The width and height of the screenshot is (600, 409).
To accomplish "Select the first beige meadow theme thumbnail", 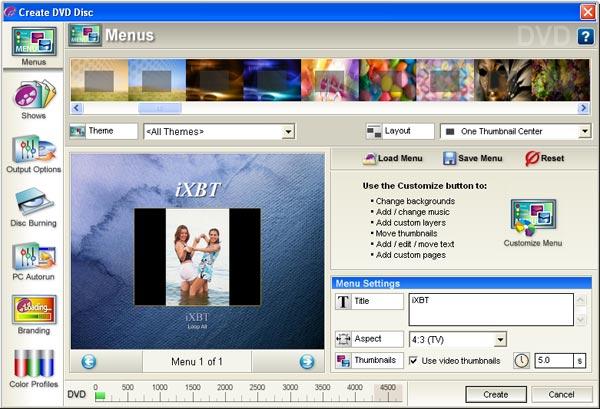I will click(x=99, y=80).
